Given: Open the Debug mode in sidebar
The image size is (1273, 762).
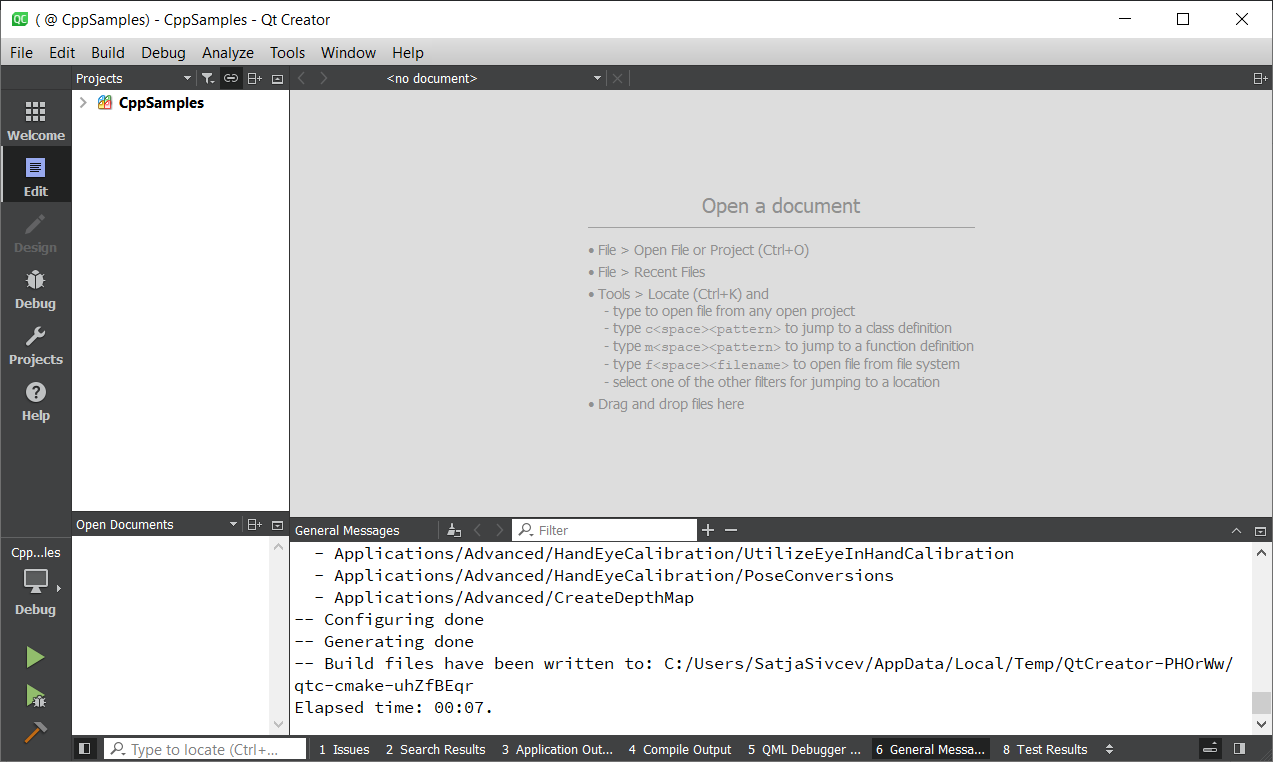Looking at the screenshot, I should 36,288.
